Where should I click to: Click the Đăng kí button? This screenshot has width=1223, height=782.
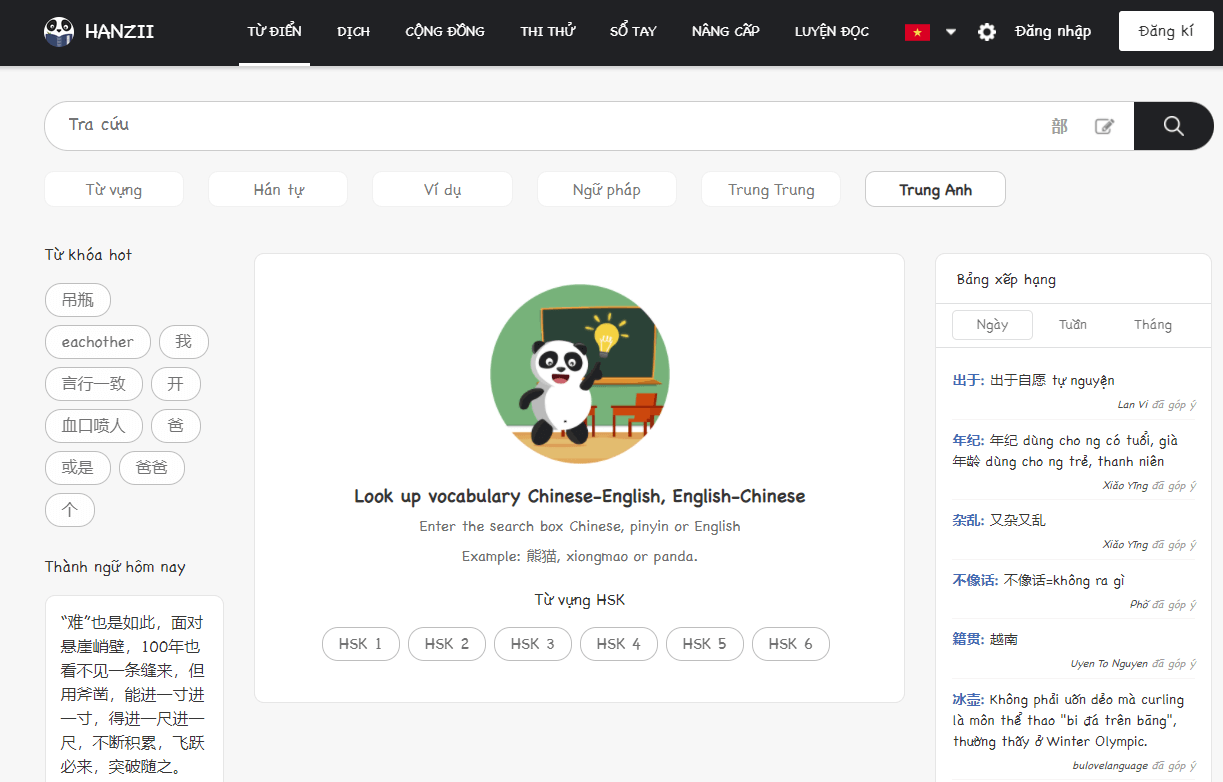[1165, 32]
